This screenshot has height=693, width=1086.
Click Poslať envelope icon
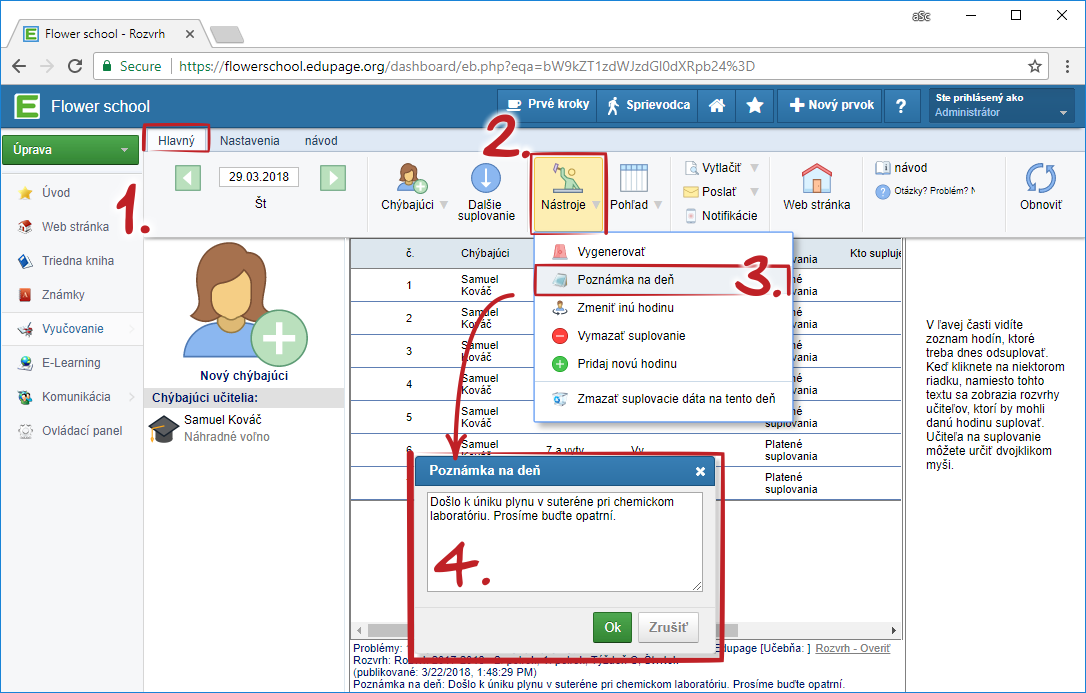[x=691, y=192]
